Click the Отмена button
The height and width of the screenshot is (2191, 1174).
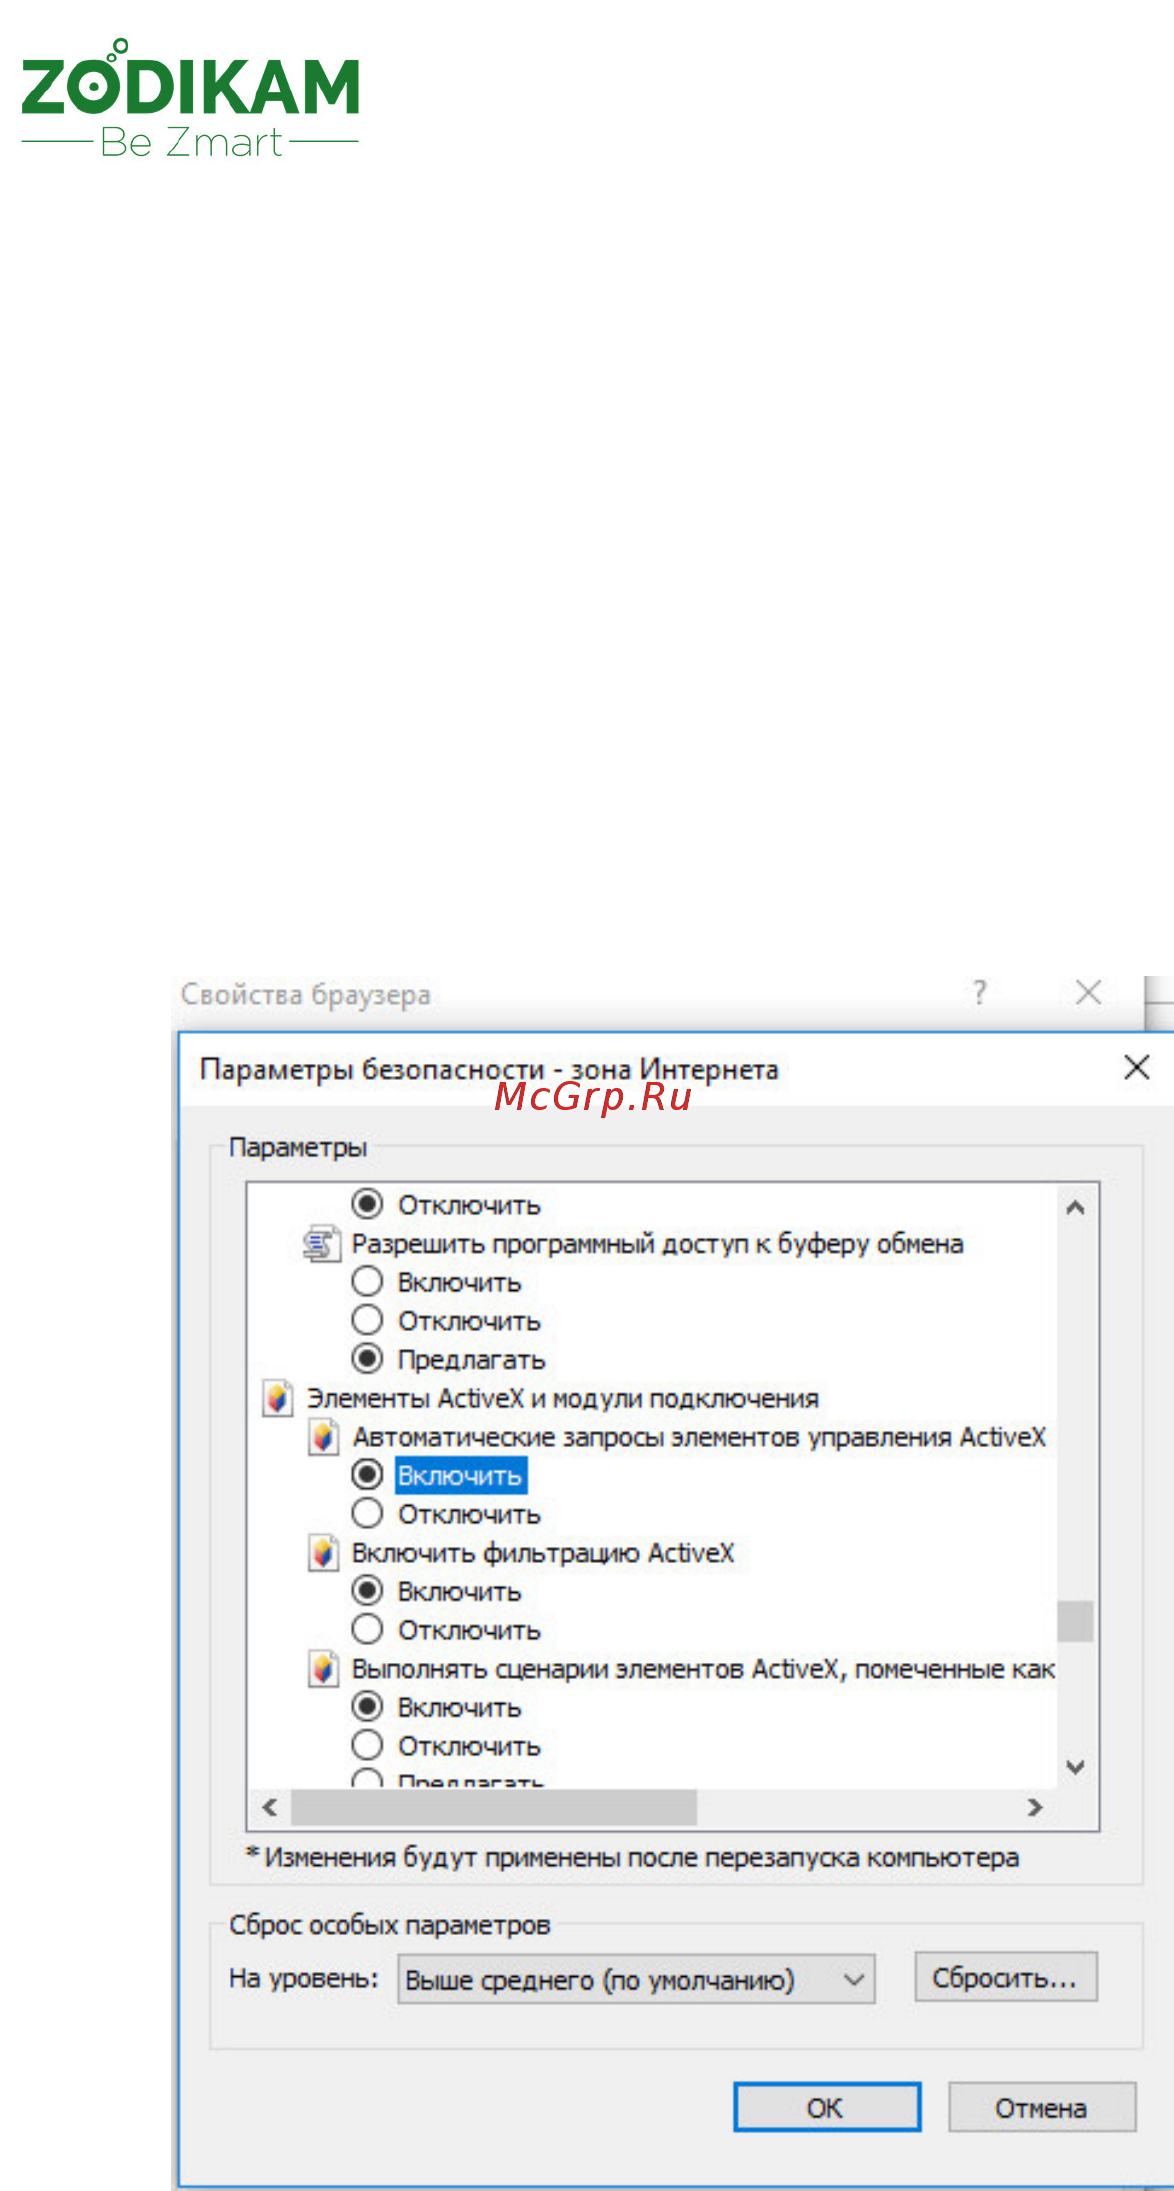1041,2107
